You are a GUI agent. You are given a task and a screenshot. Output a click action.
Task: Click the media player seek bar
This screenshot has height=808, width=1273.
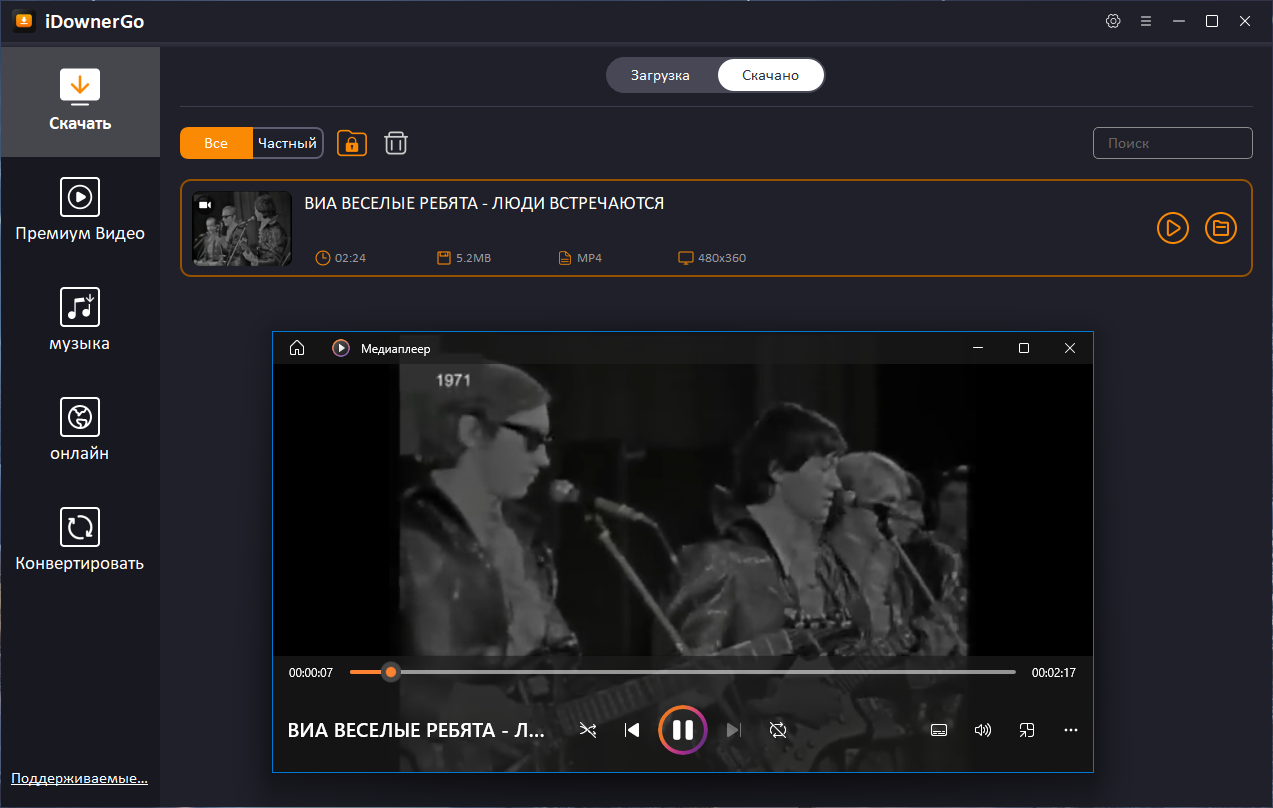(x=700, y=673)
